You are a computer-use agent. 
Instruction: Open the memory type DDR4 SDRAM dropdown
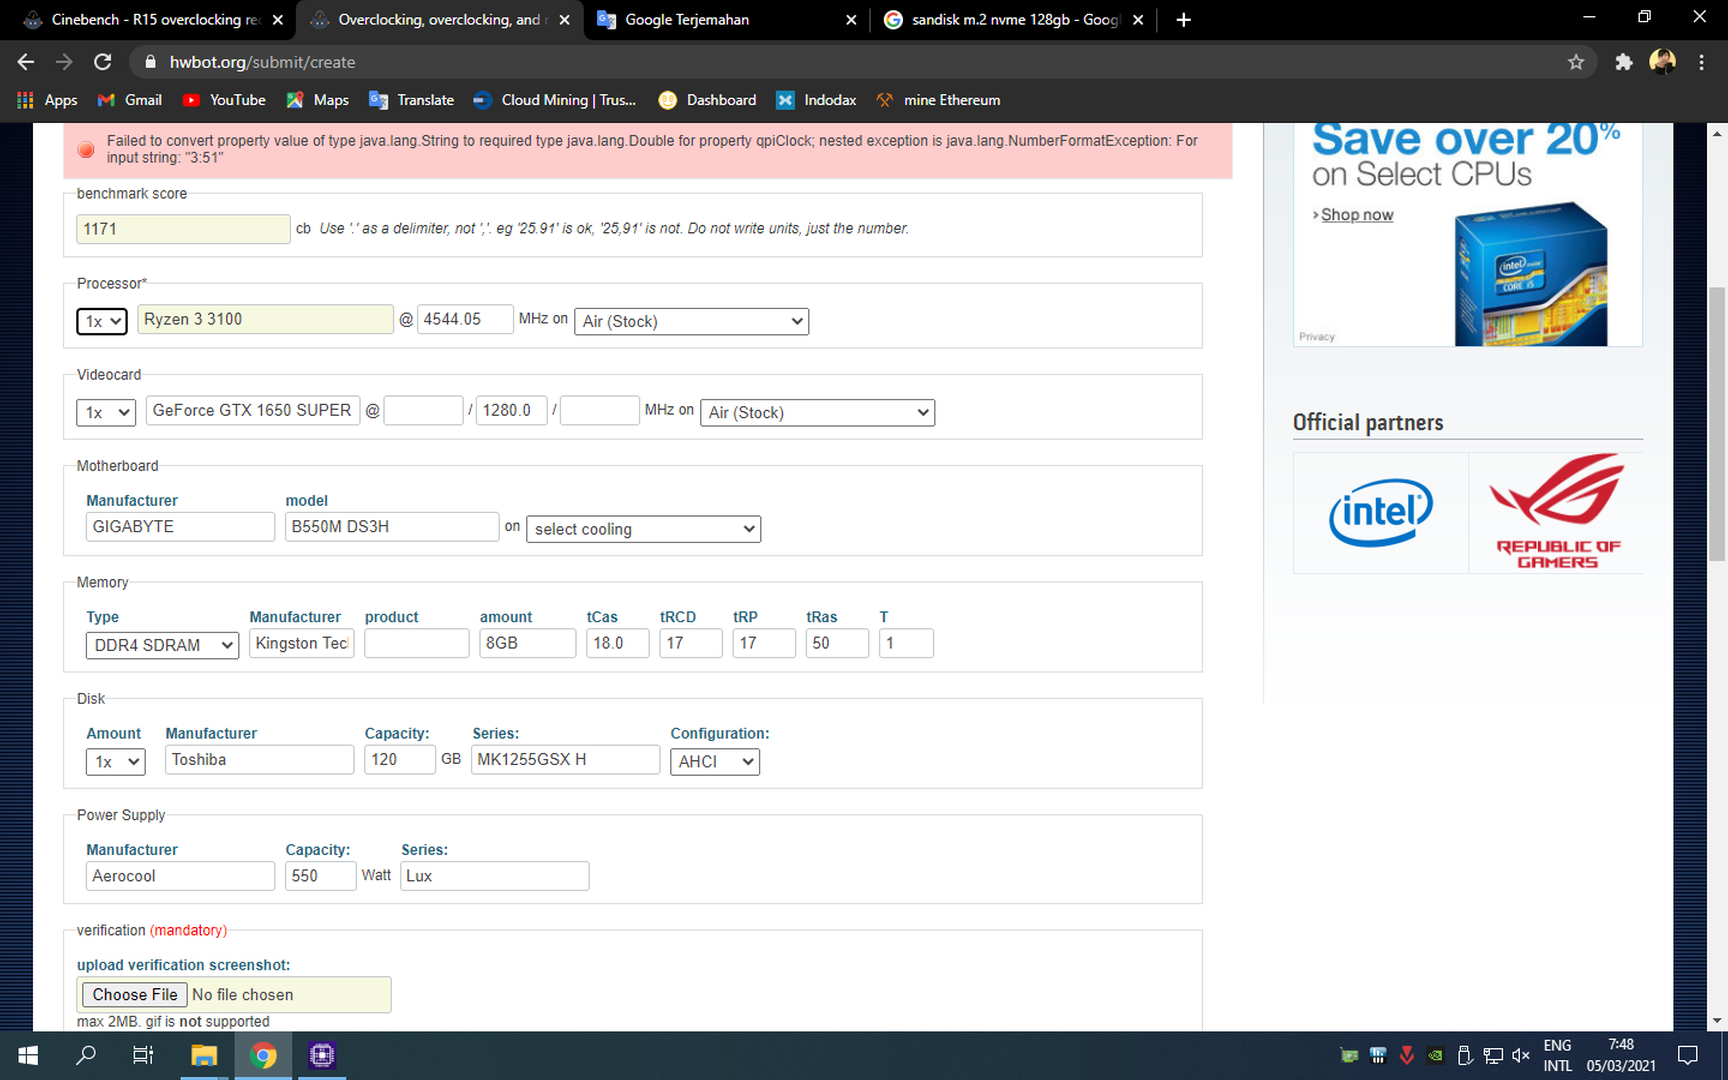pos(162,645)
